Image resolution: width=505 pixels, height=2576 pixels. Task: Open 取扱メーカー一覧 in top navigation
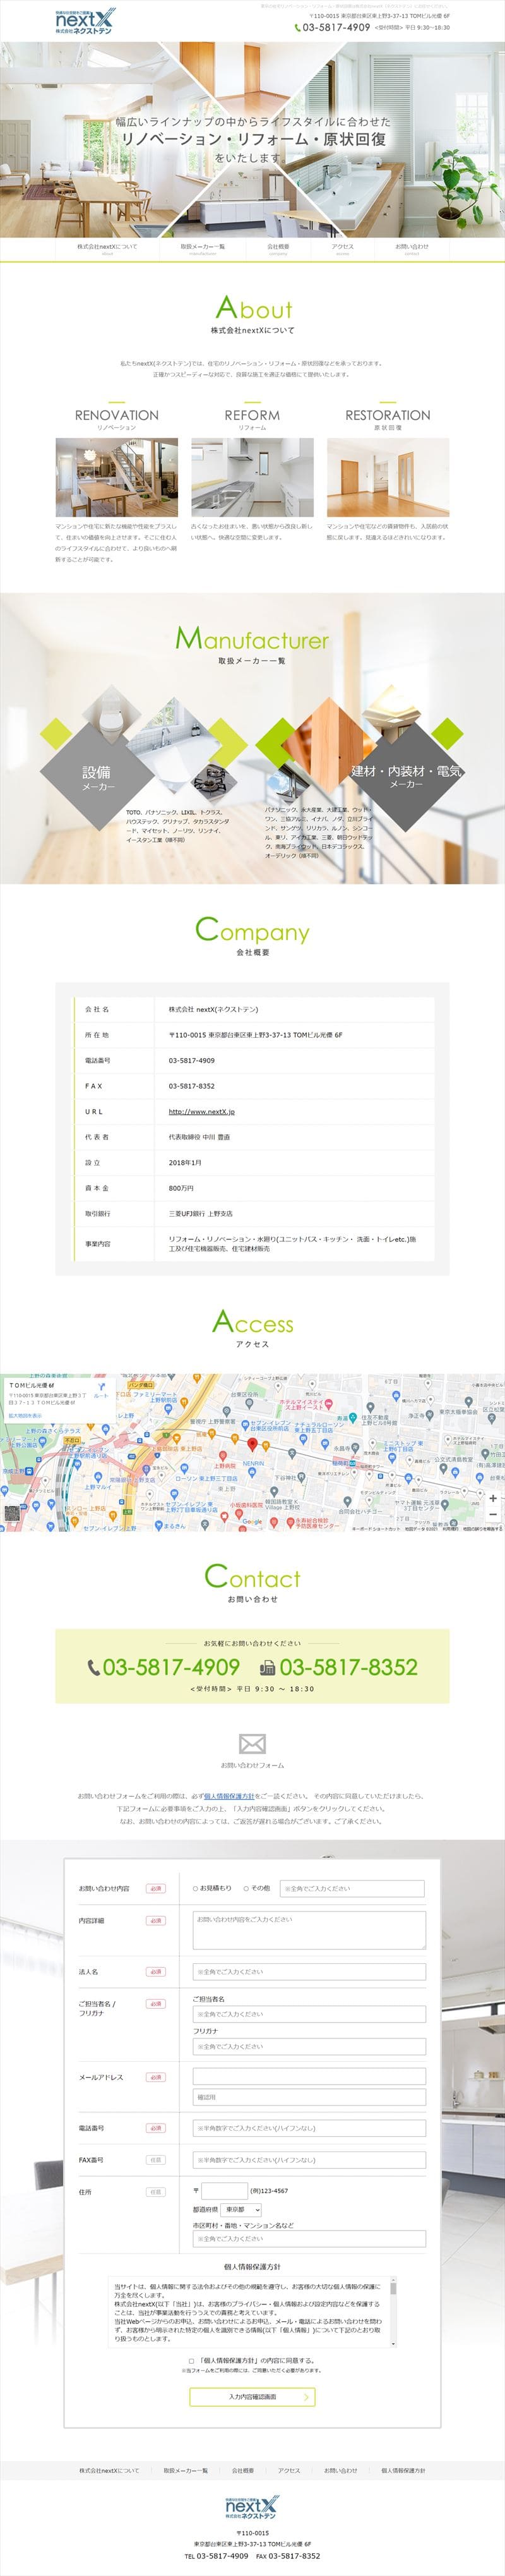[202, 247]
